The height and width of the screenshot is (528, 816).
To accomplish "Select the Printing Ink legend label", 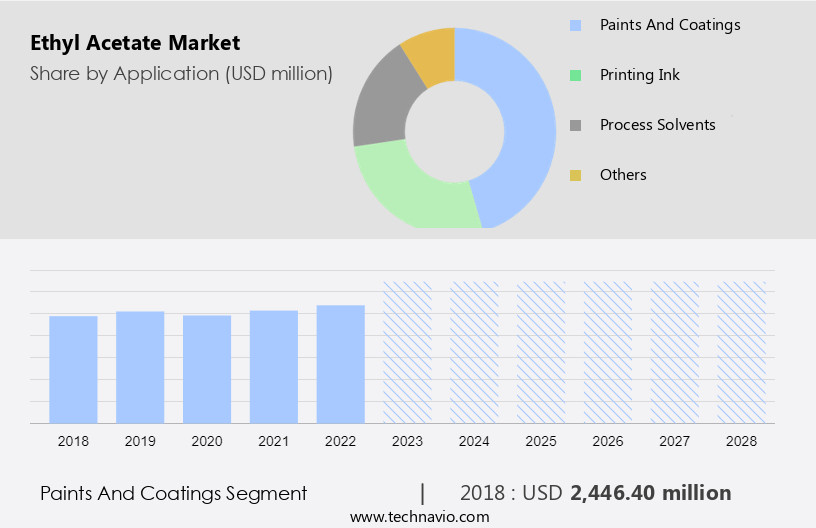I will pyautogui.click(x=639, y=75).
